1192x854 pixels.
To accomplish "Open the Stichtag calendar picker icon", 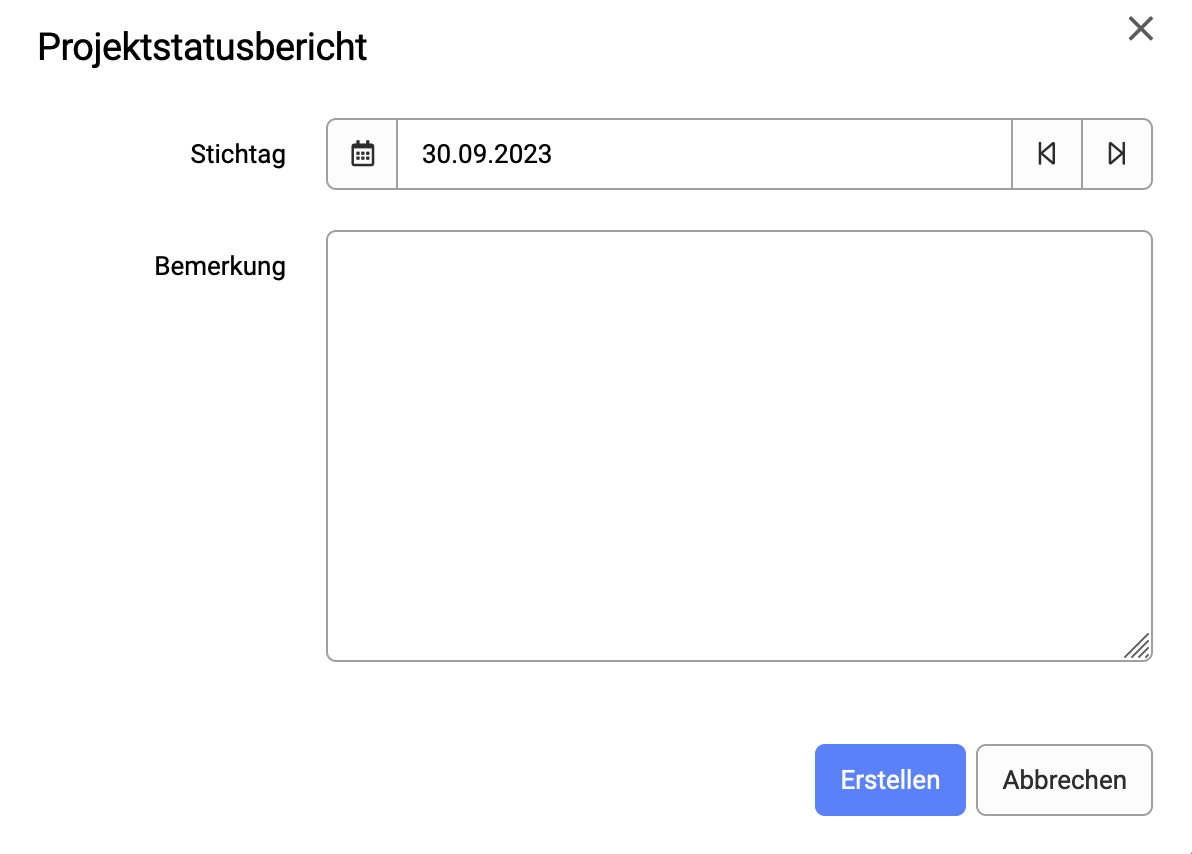I will click(363, 154).
